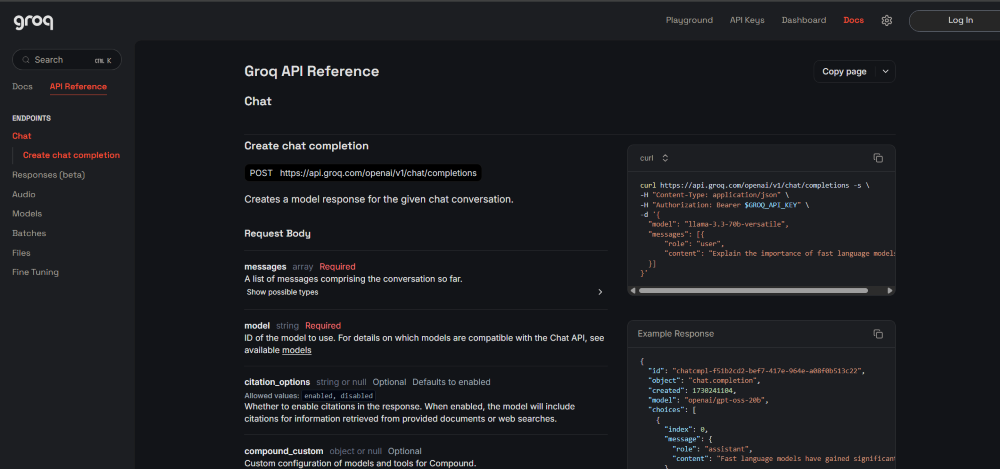Click the citation_options parameter name

(277, 382)
